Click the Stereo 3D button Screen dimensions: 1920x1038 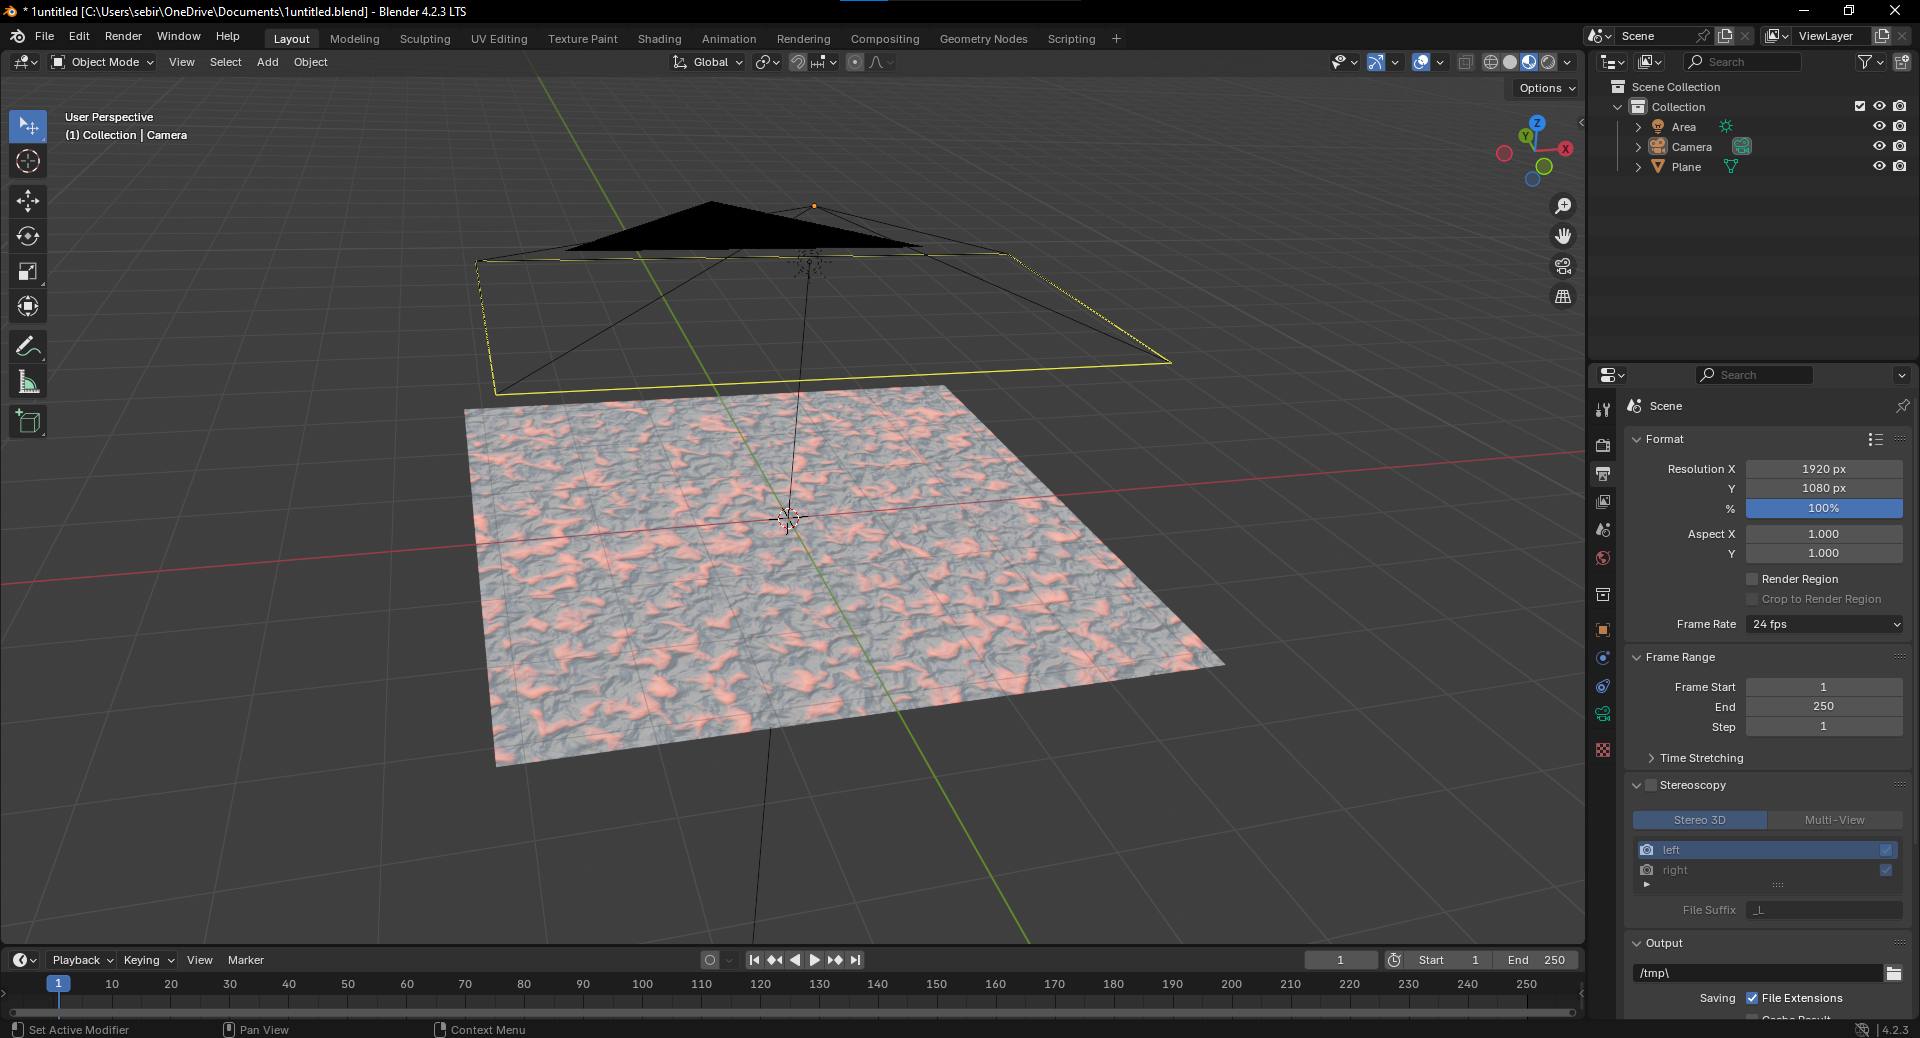pos(1698,820)
